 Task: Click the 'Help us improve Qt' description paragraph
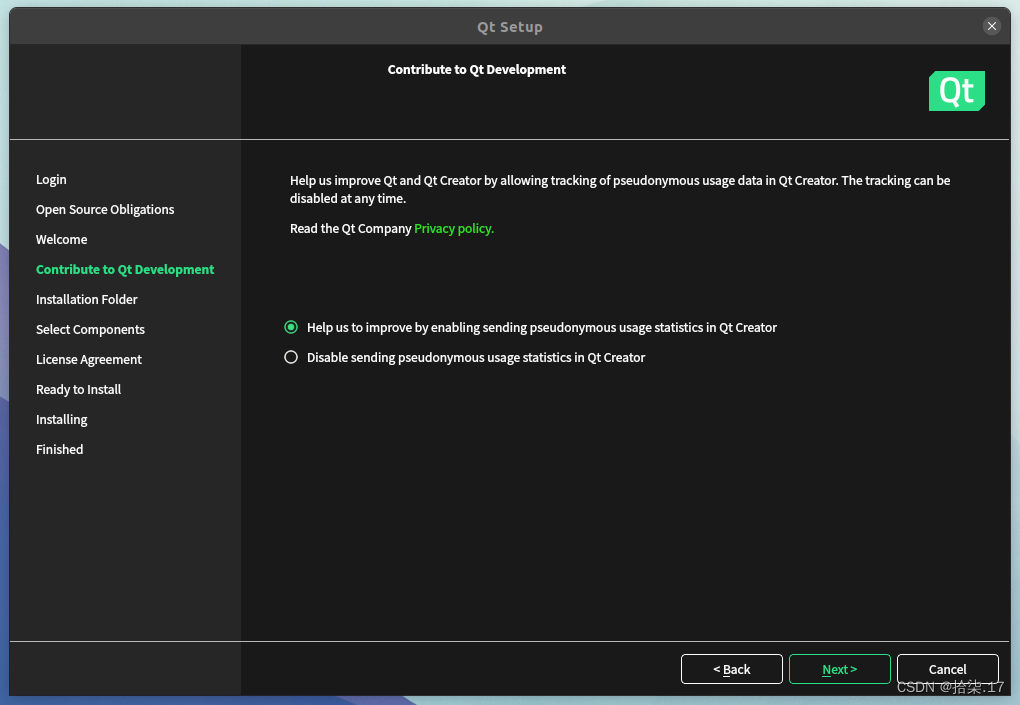click(620, 189)
